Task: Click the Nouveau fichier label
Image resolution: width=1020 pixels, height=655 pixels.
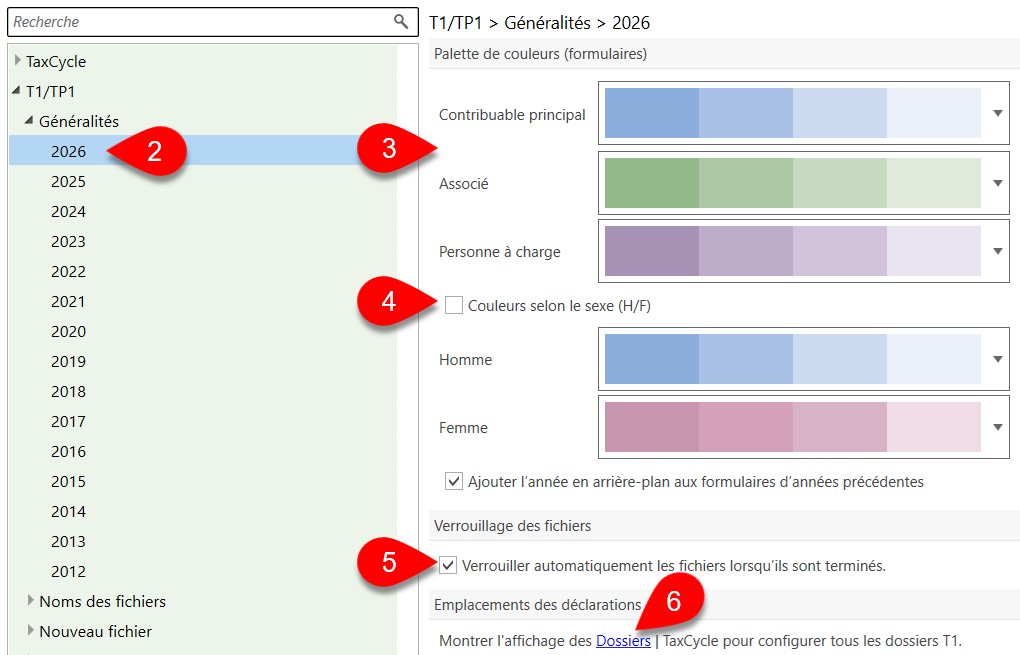Action: tap(96, 631)
